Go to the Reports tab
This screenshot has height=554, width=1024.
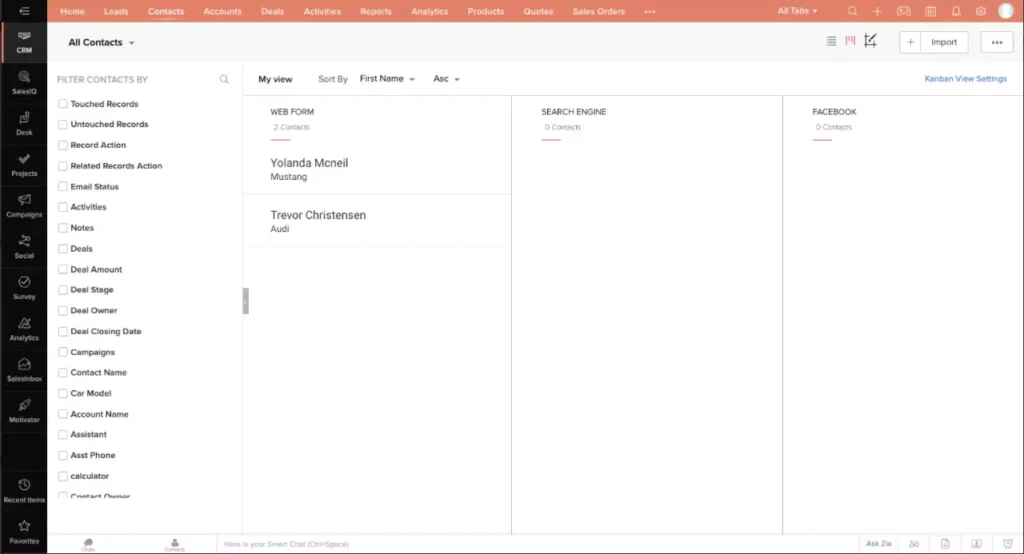click(376, 11)
